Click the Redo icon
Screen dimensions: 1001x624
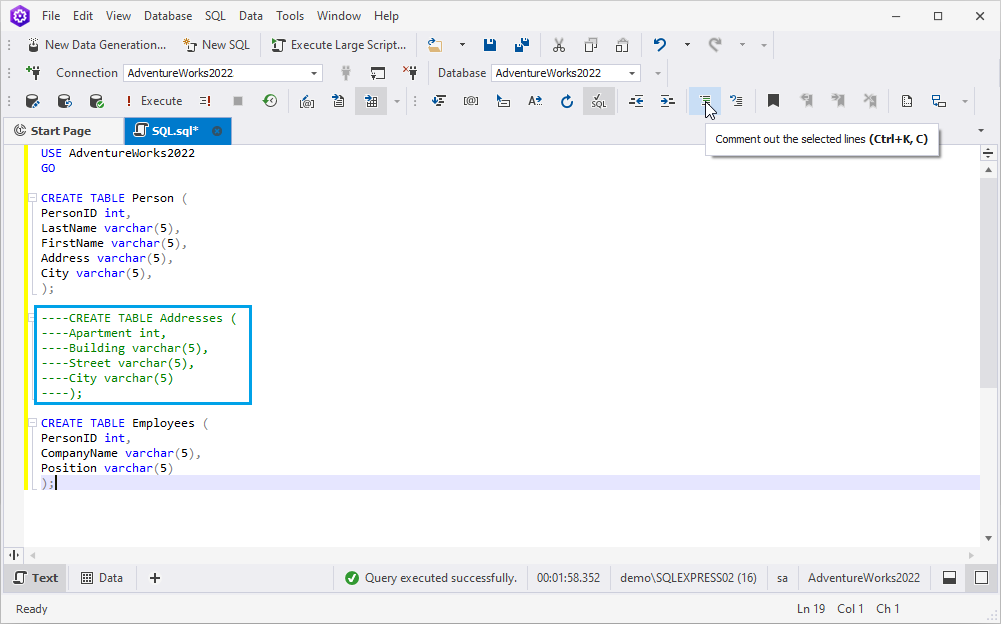point(715,45)
